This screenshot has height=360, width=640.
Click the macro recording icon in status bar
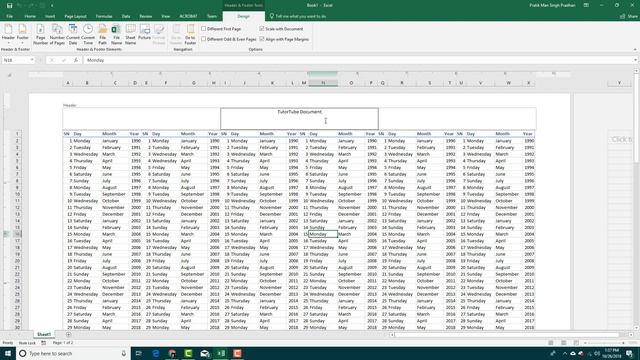(44, 343)
